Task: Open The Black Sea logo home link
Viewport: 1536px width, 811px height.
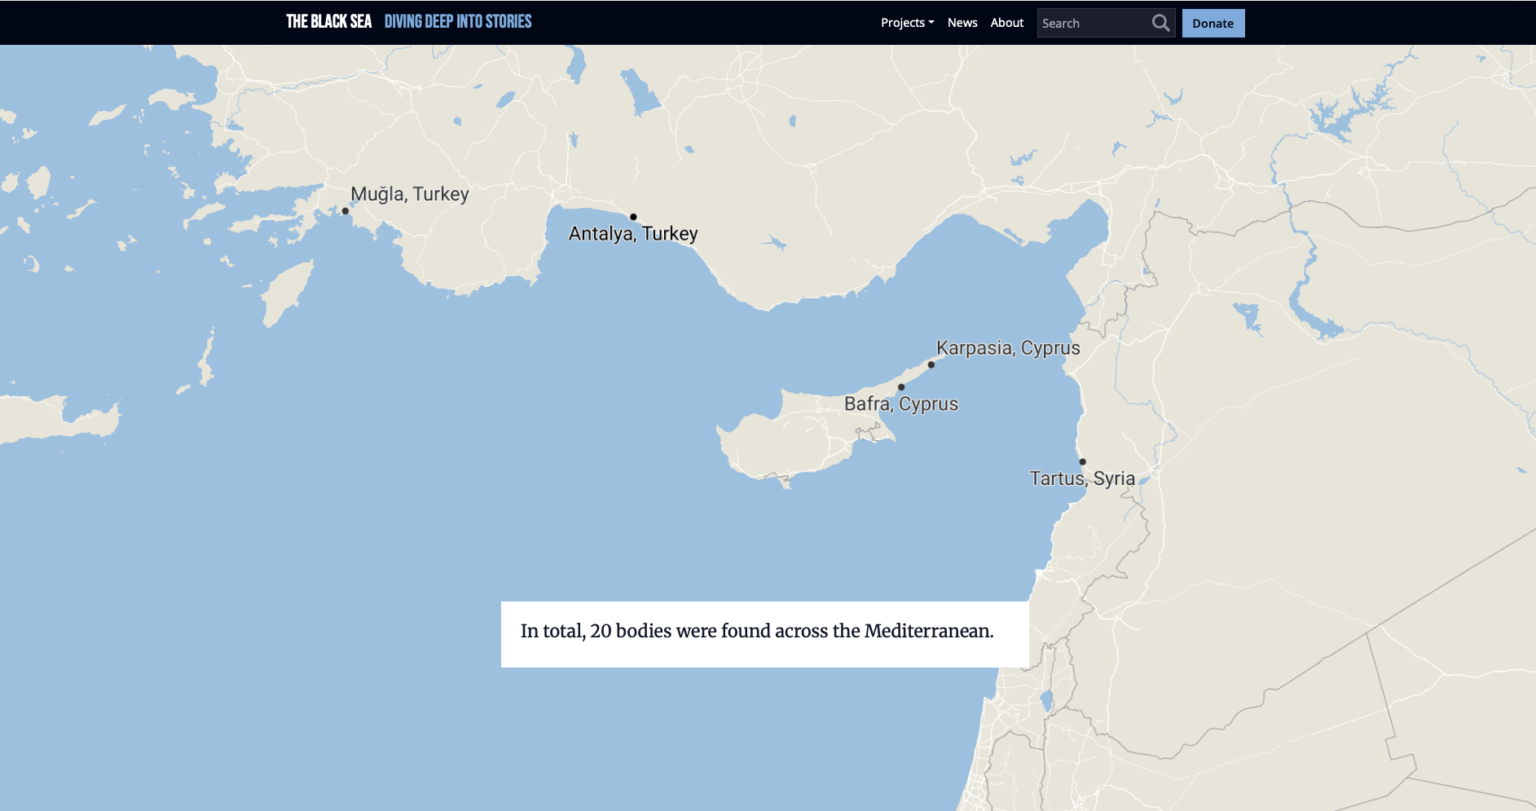Action: click(x=329, y=22)
